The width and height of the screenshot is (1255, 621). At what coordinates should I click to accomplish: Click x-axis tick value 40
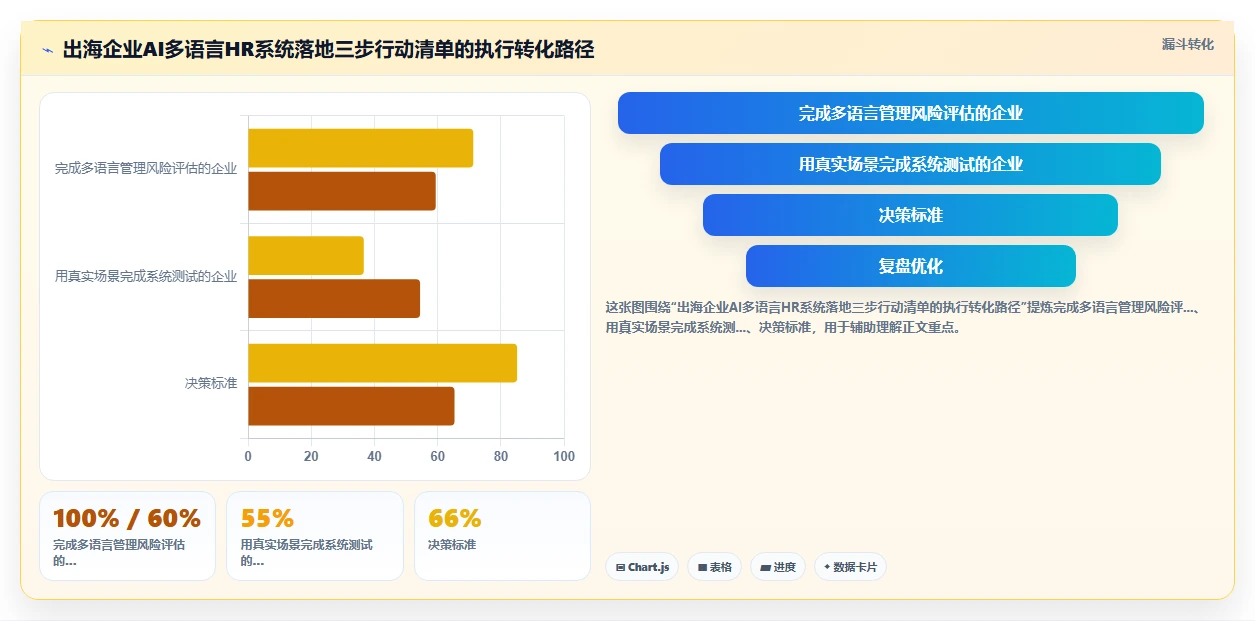click(x=375, y=456)
